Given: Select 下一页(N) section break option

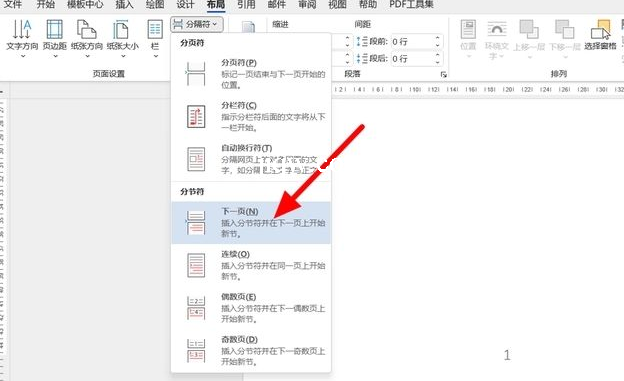Looking at the screenshot, I should (251, 223).
